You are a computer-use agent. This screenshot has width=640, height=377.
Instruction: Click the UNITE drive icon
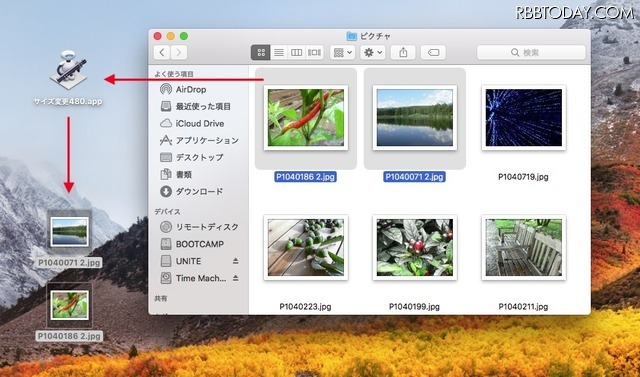point(166,261)
